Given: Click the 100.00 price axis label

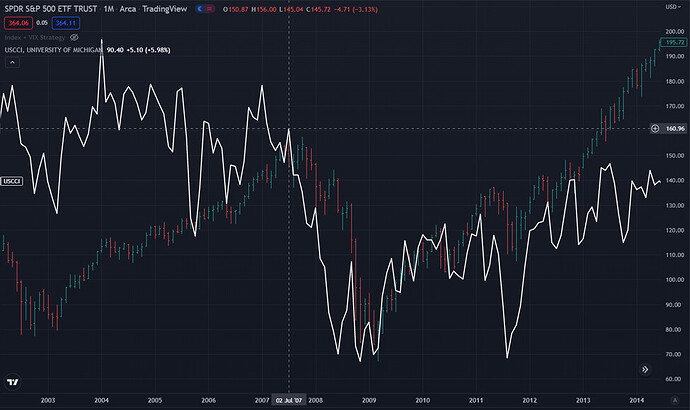Looking at the screenshot, I should [x=675, y=280].
